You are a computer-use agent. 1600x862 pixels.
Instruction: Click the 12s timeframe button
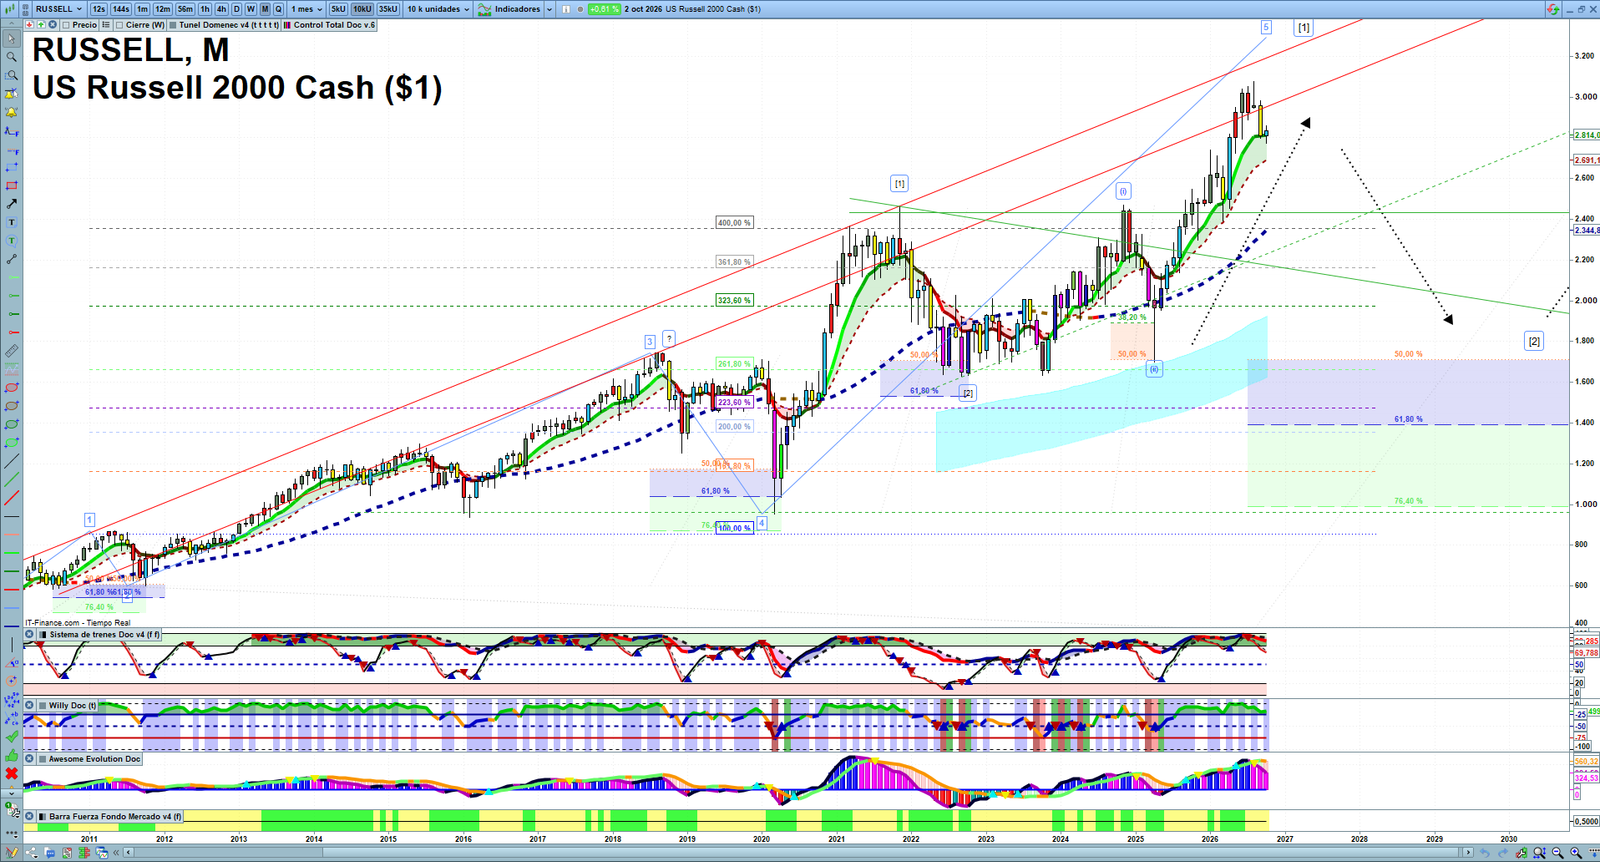click(98, 9)
